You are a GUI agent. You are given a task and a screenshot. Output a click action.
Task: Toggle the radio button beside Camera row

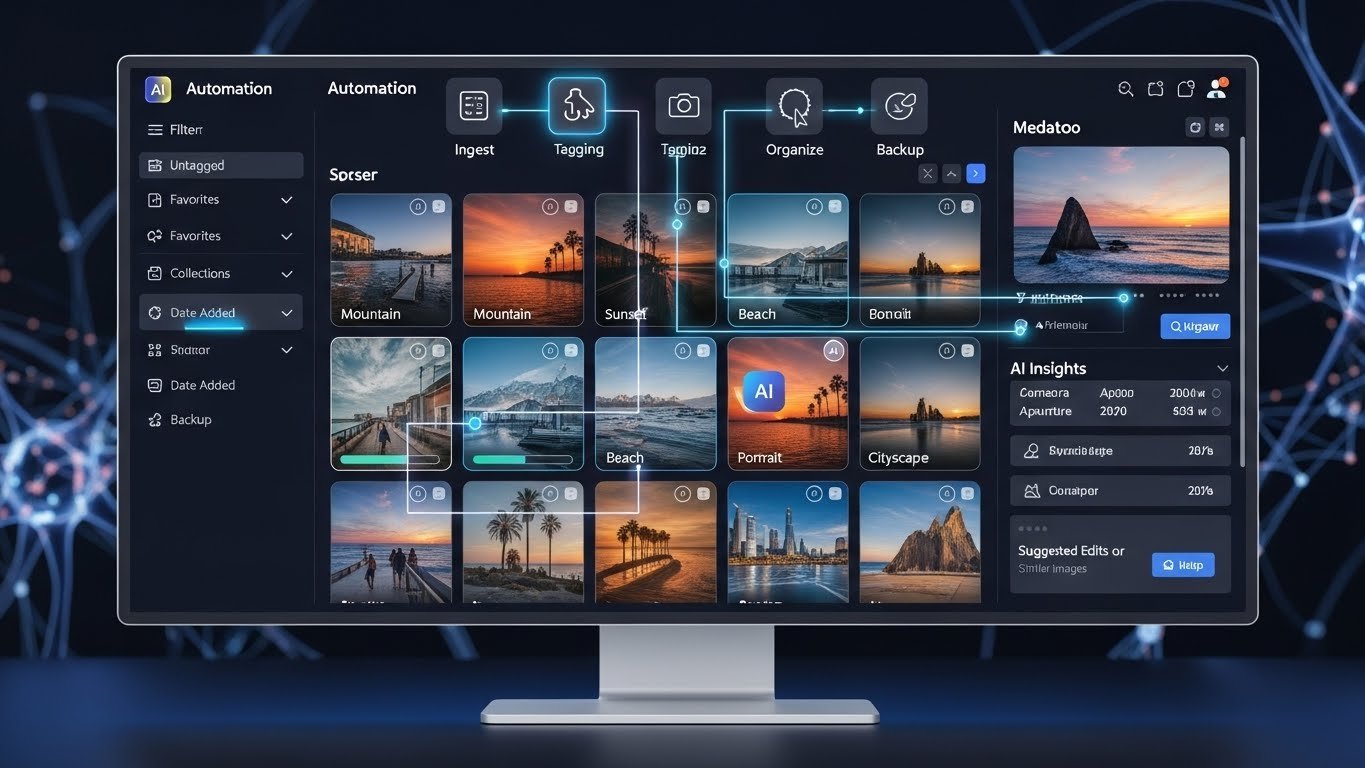[x=1216, y=394]
